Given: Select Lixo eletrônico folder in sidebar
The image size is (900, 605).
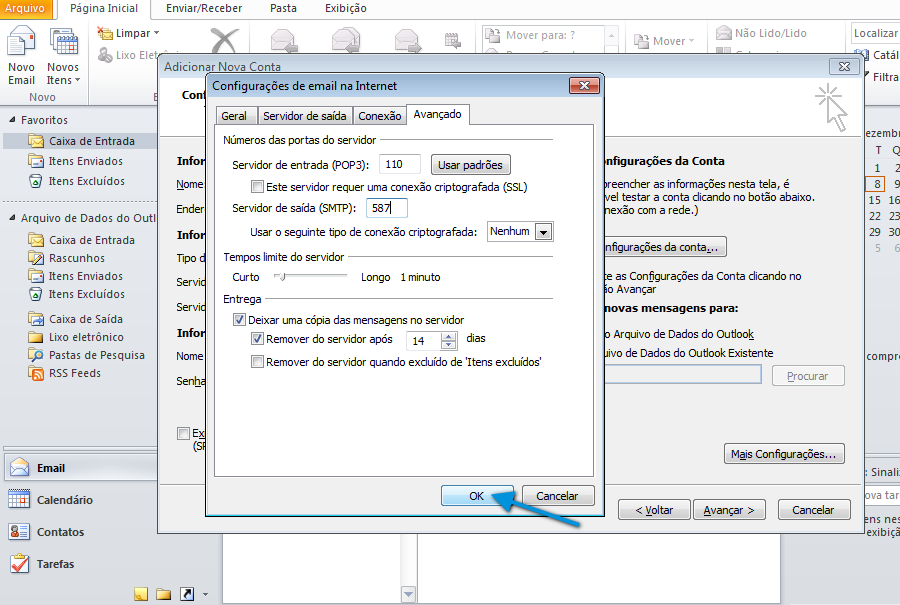Looking at the screenshot, I should (x=85, y=337).
